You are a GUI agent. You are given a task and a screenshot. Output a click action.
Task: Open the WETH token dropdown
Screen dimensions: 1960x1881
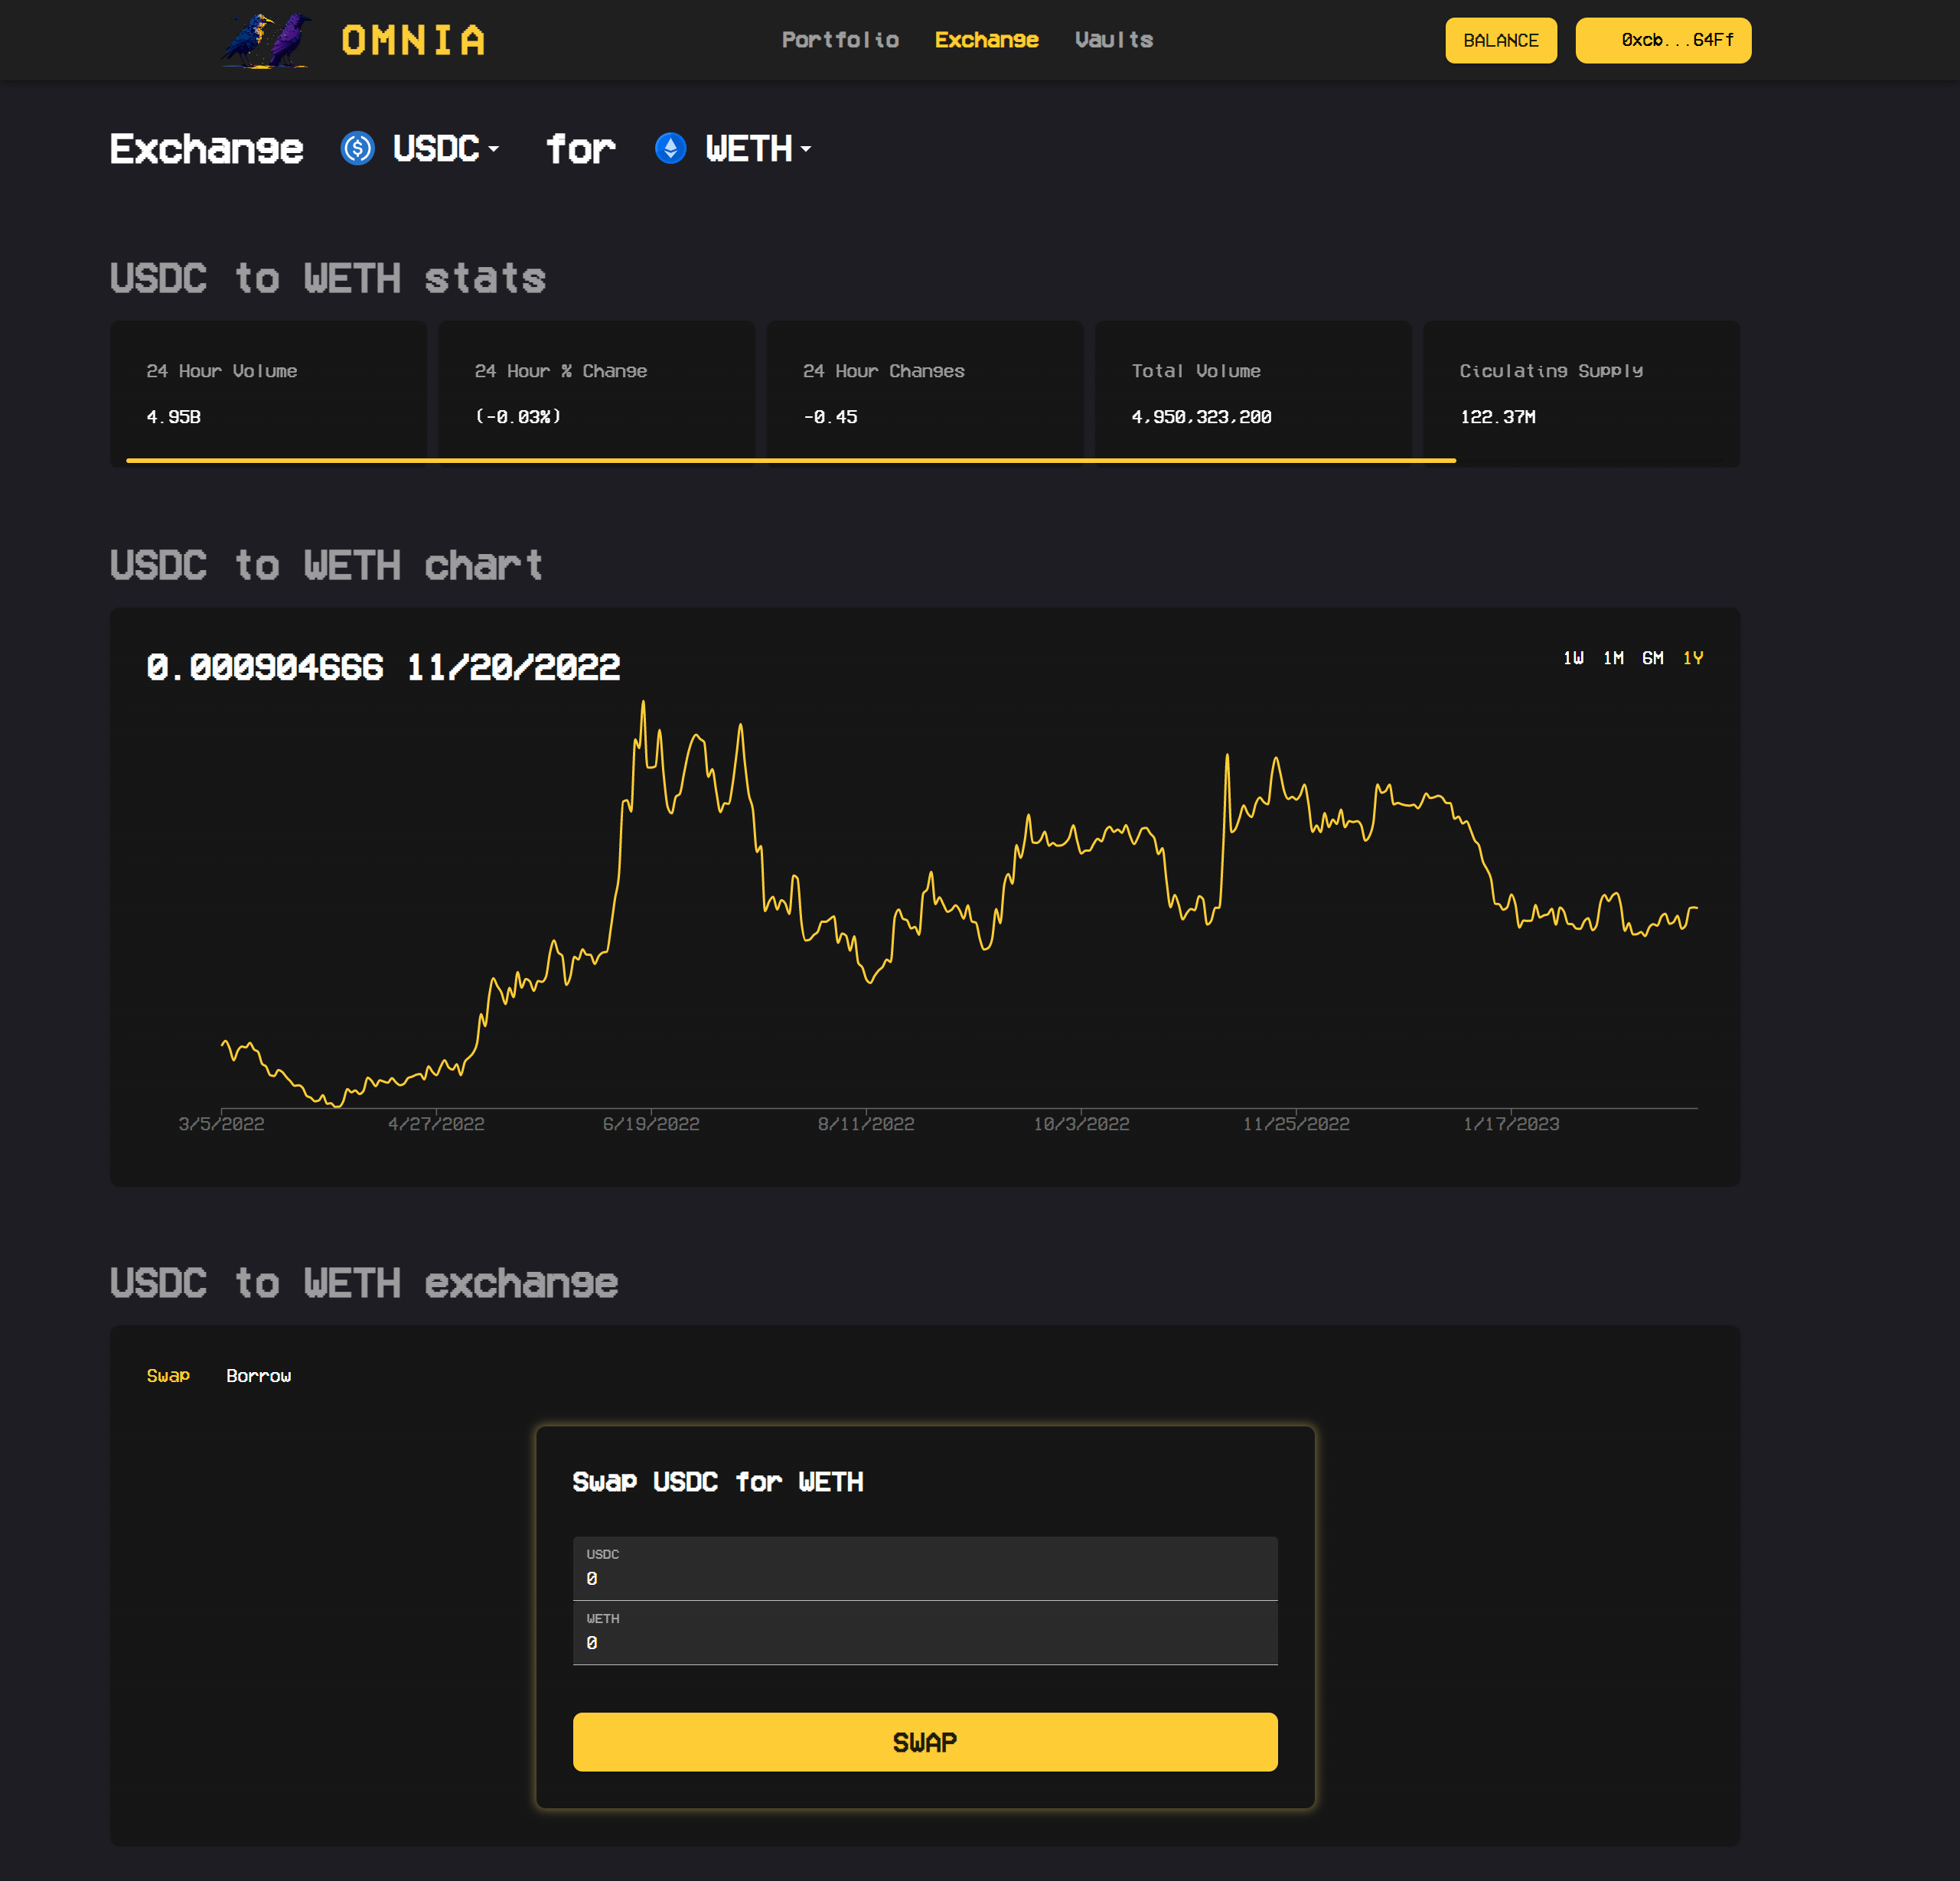click(x=758, y=148)
